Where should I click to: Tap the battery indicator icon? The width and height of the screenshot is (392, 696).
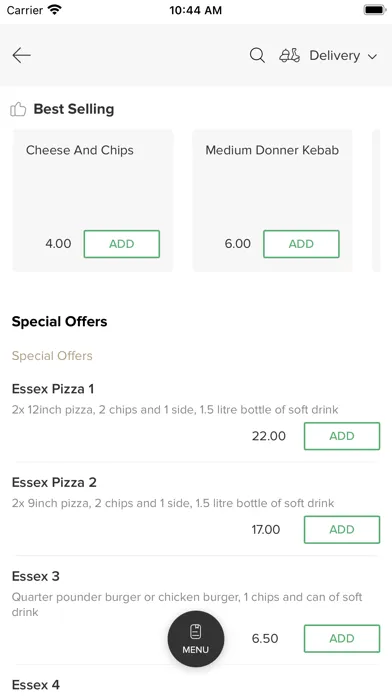[375, 10]
